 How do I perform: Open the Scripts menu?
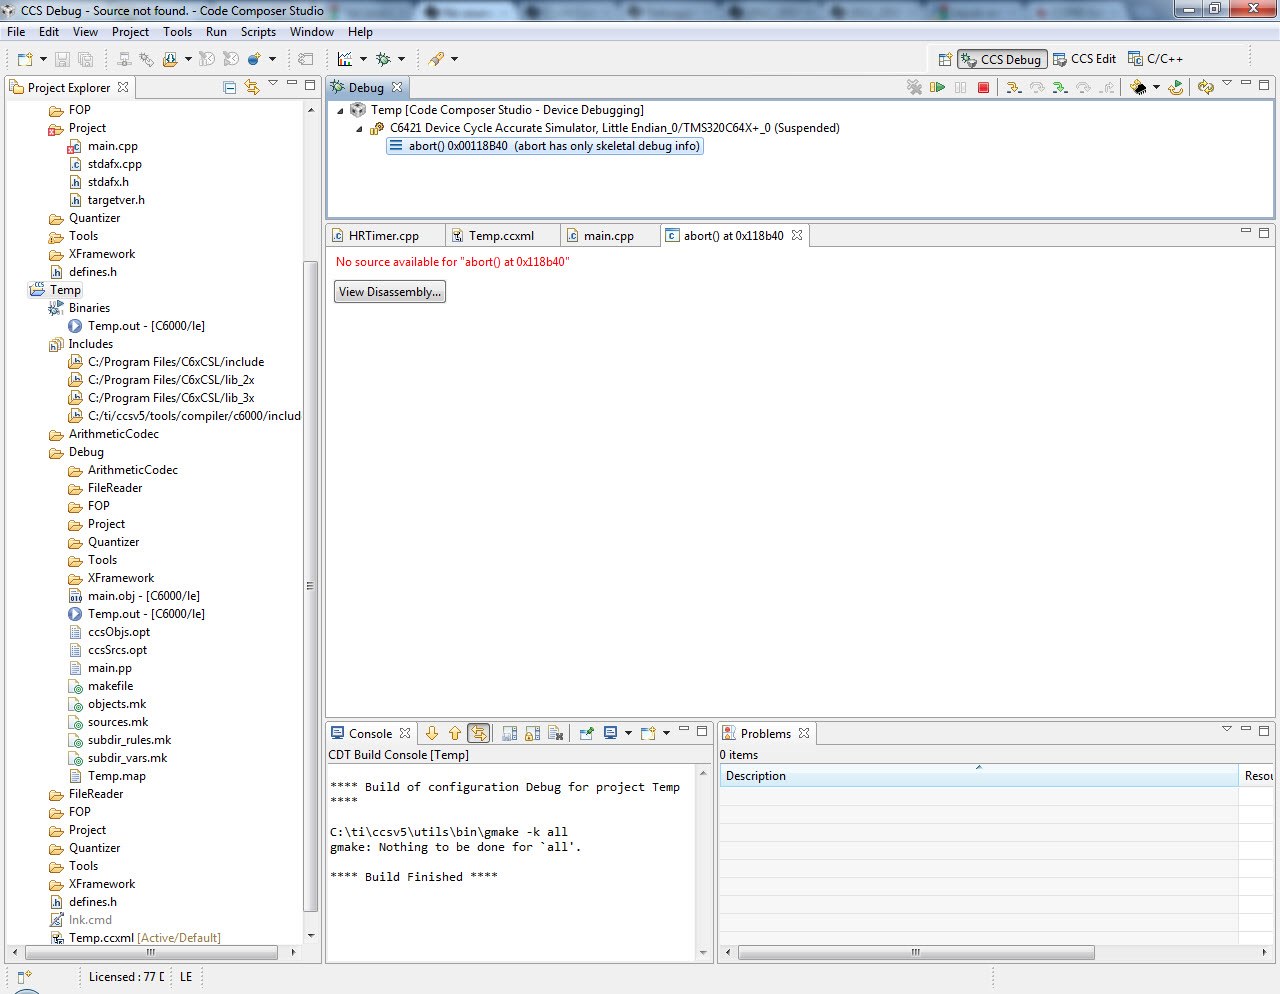(x=258, y=32)
